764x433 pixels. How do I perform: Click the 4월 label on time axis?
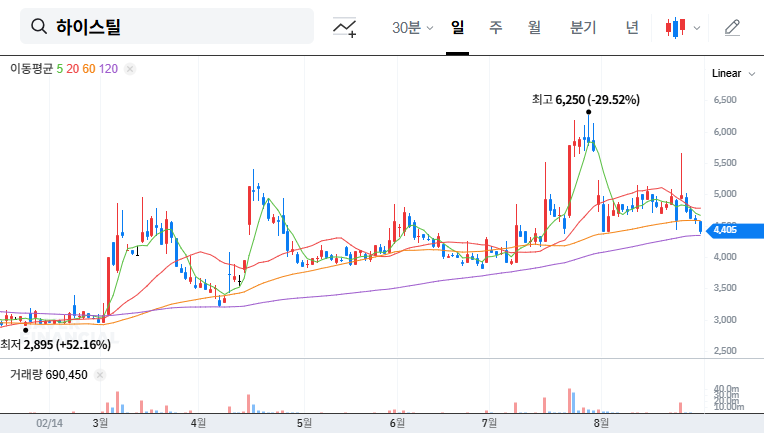point(198,423)
